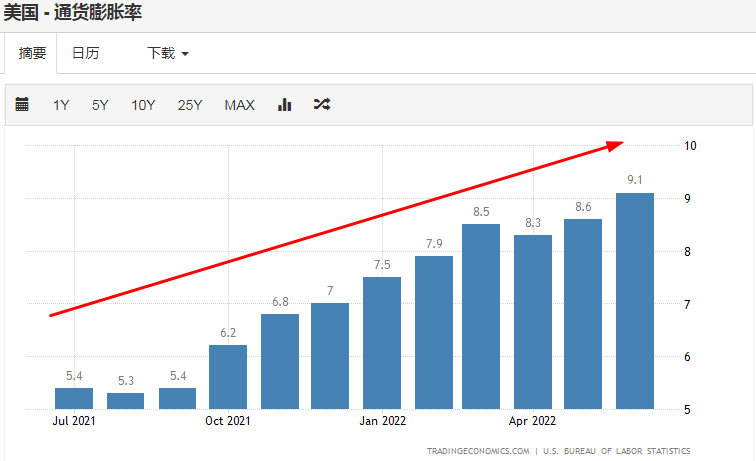Select the 10Y time range
The height and width of the screenshot is (461, 756).
[143, 105]
